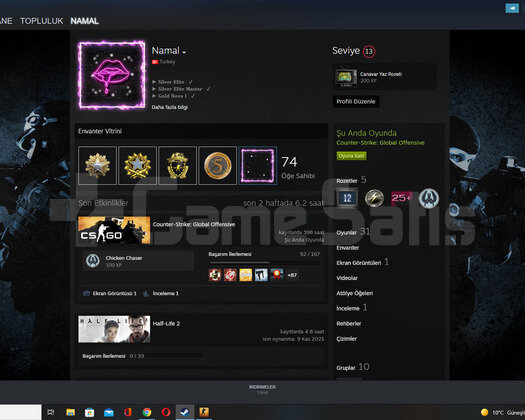Click the Steam icon on the taskbar
The height and width of the screenshot is (420, 525).
tap(185, 412)
